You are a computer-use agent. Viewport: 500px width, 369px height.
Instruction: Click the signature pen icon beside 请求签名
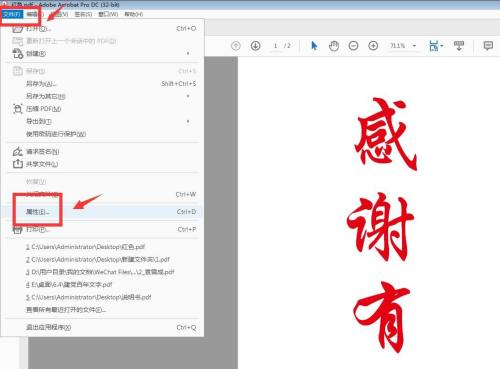click(17, 152)
